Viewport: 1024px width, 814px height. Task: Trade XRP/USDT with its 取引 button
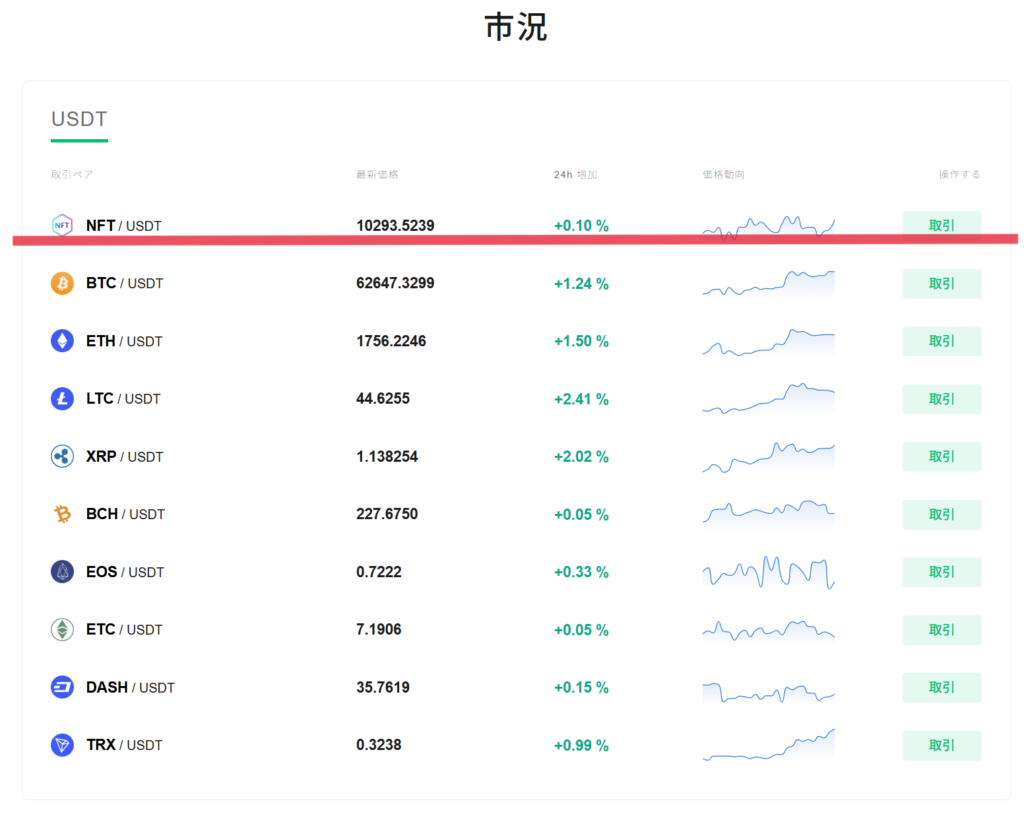click(x=942, y=457)
